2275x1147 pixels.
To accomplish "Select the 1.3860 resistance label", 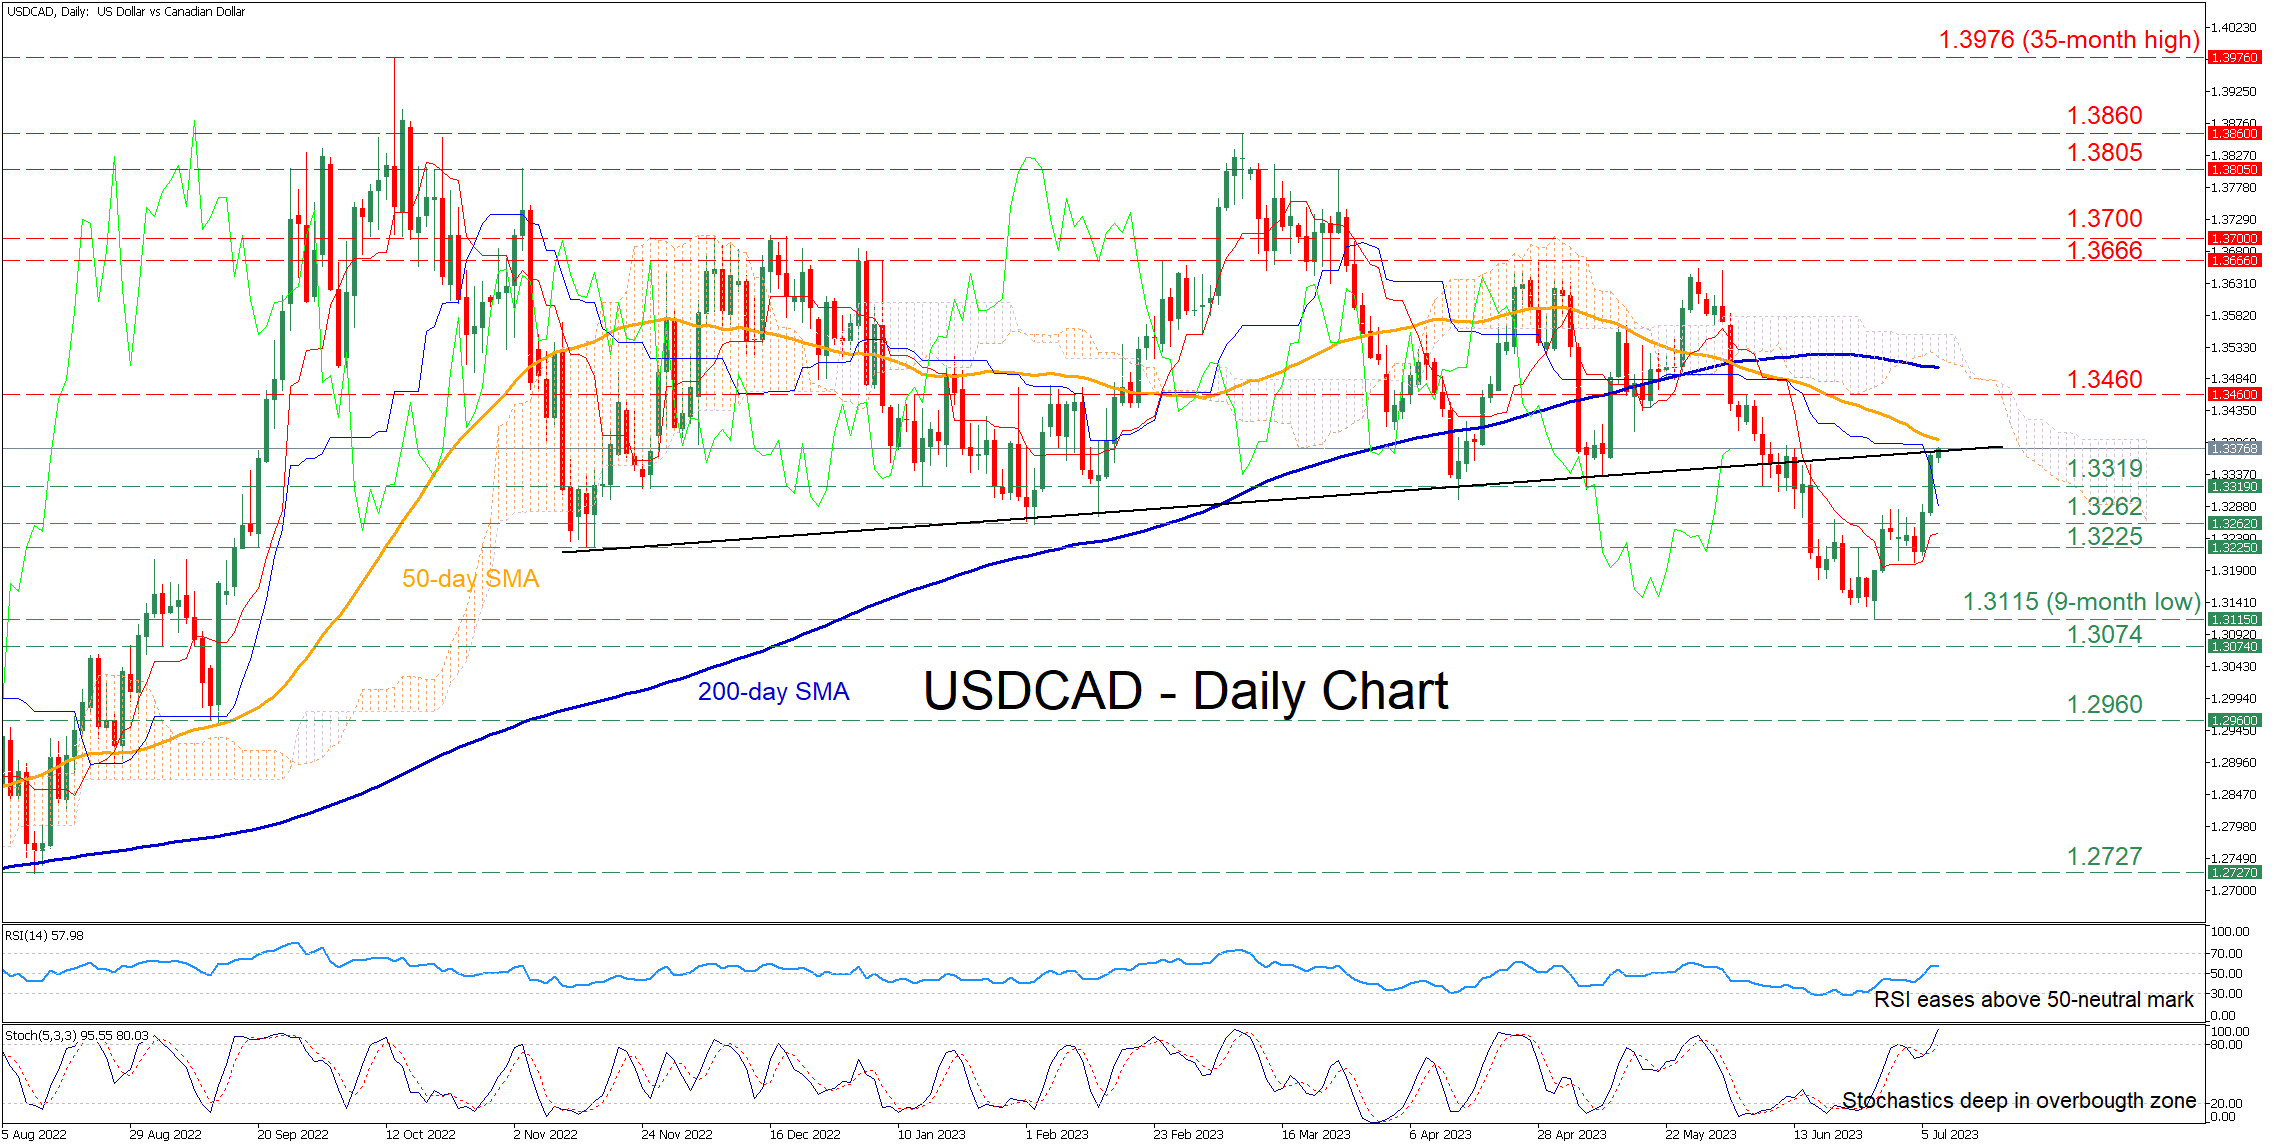I will point(2104,116).
